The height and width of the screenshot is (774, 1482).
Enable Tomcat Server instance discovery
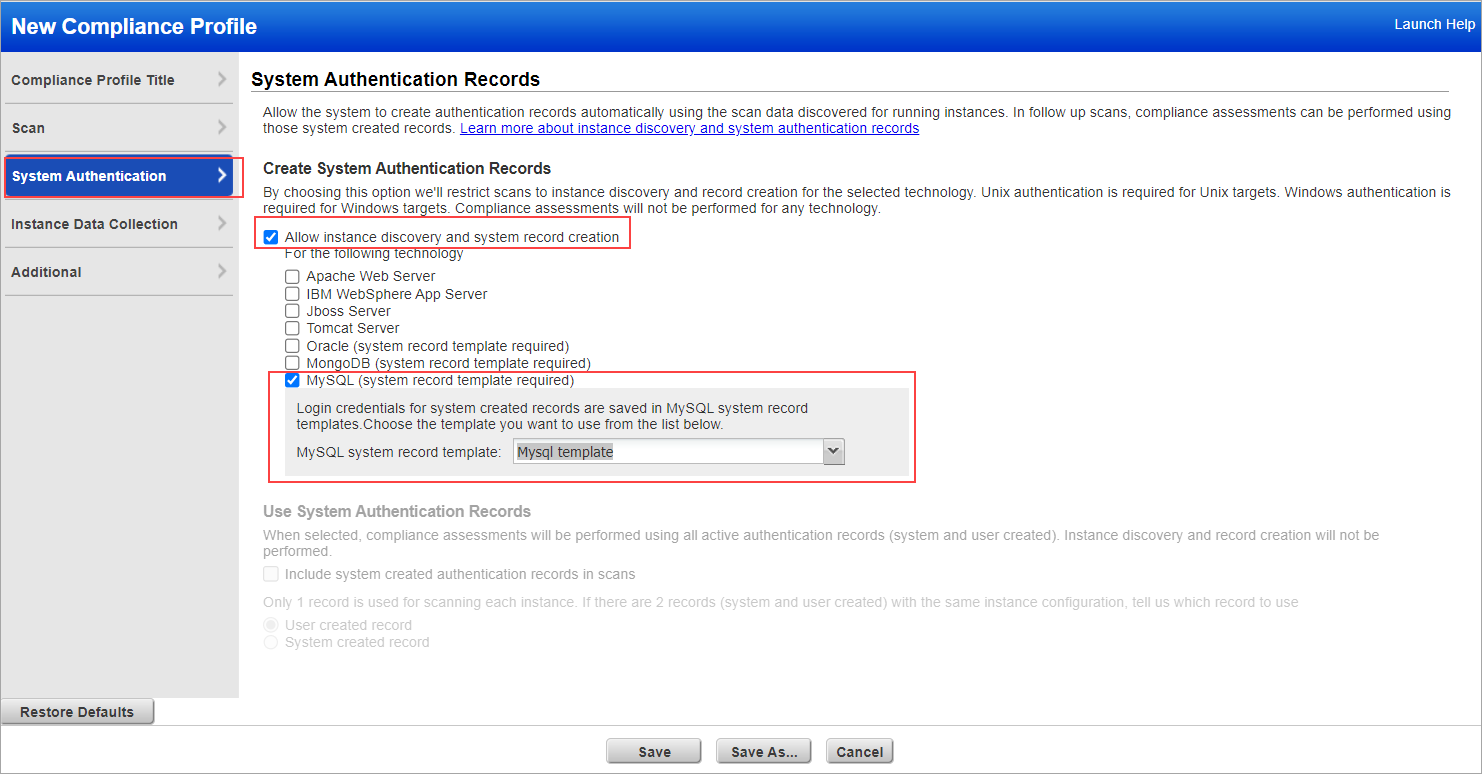(x=292, y=328)
